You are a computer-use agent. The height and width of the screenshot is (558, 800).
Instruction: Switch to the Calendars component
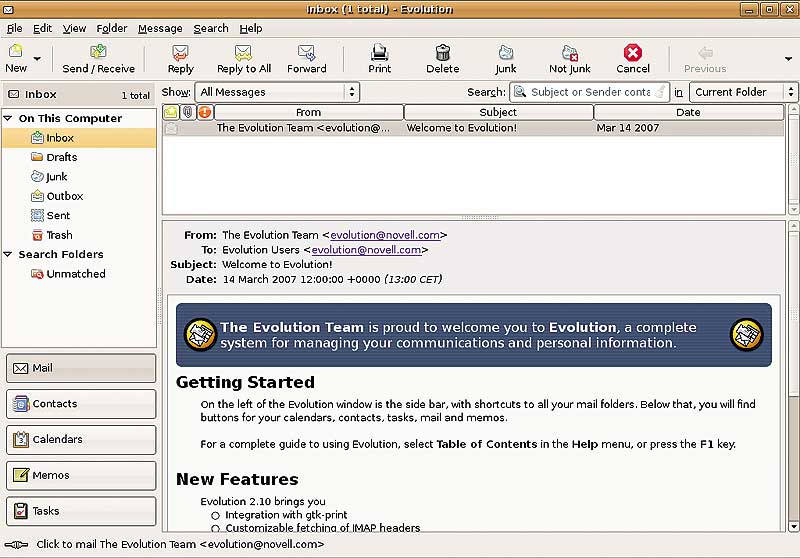pos(81,440)
